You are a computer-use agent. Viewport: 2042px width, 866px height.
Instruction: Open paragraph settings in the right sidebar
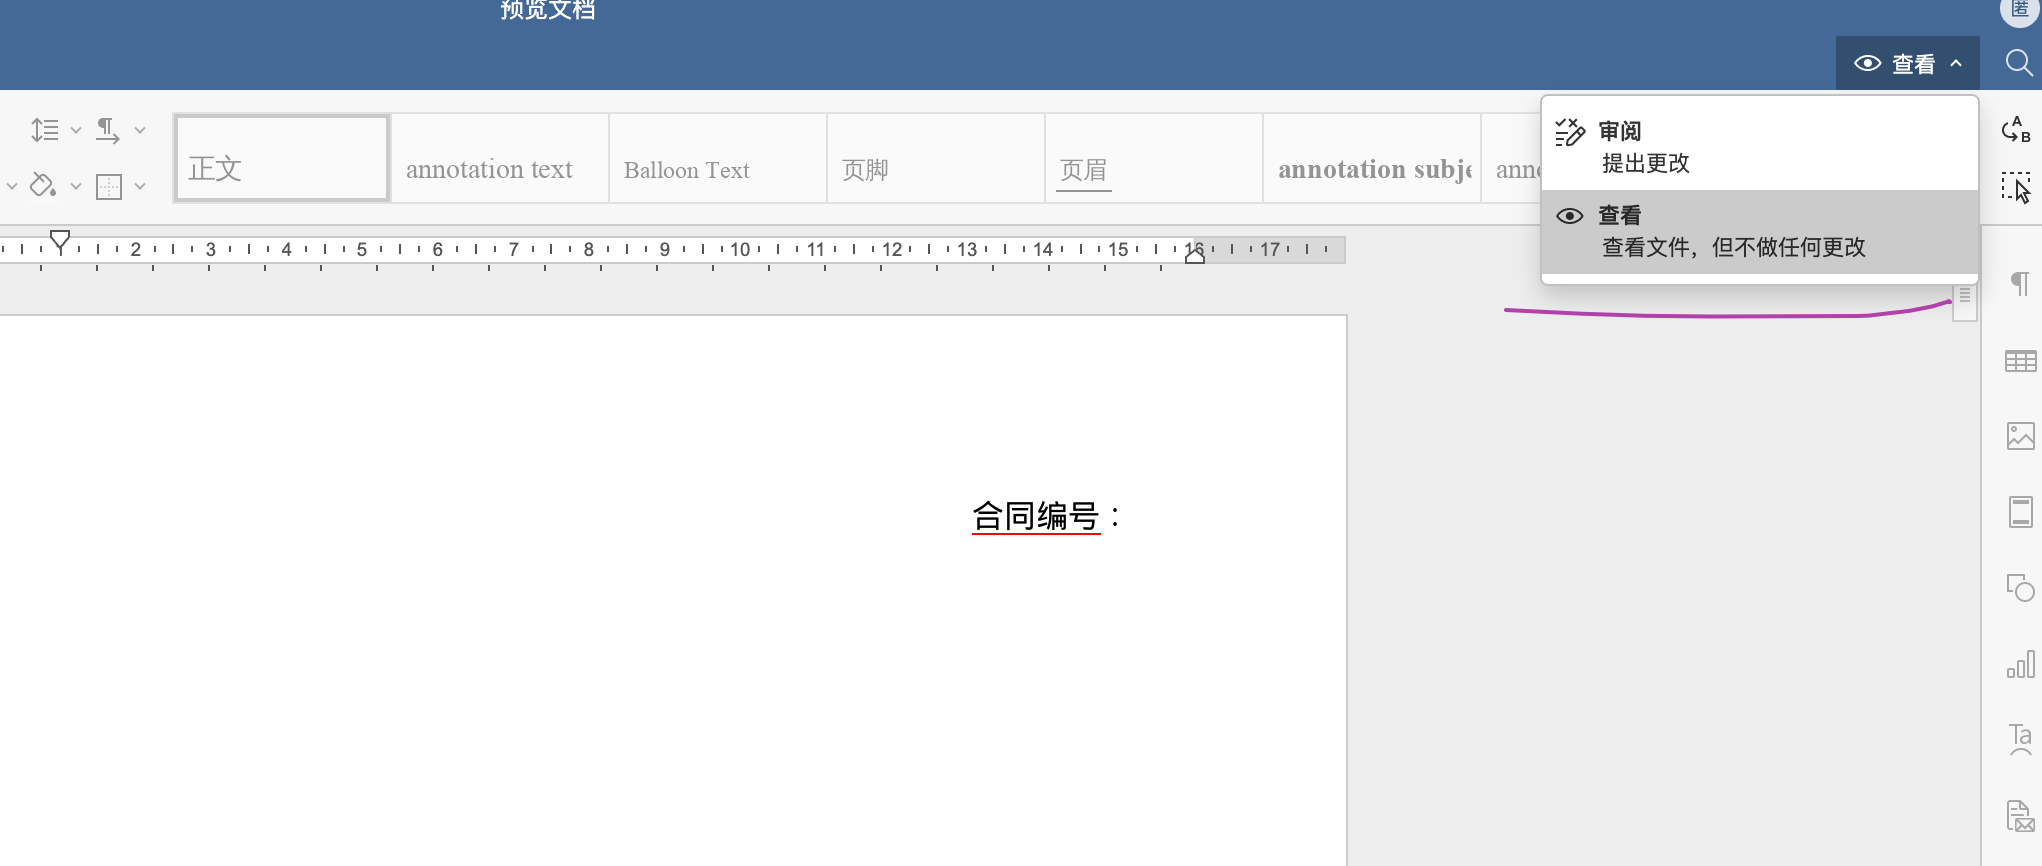click(2019, 284)
